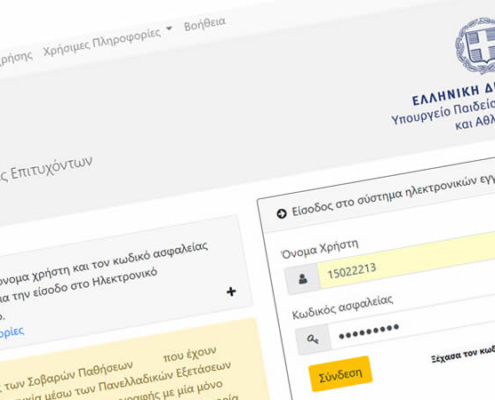Click the Υπουργείο Παιδείας ministry text
Image resolution: width=495 pixels, height=400 pixels.
[443, 112]
